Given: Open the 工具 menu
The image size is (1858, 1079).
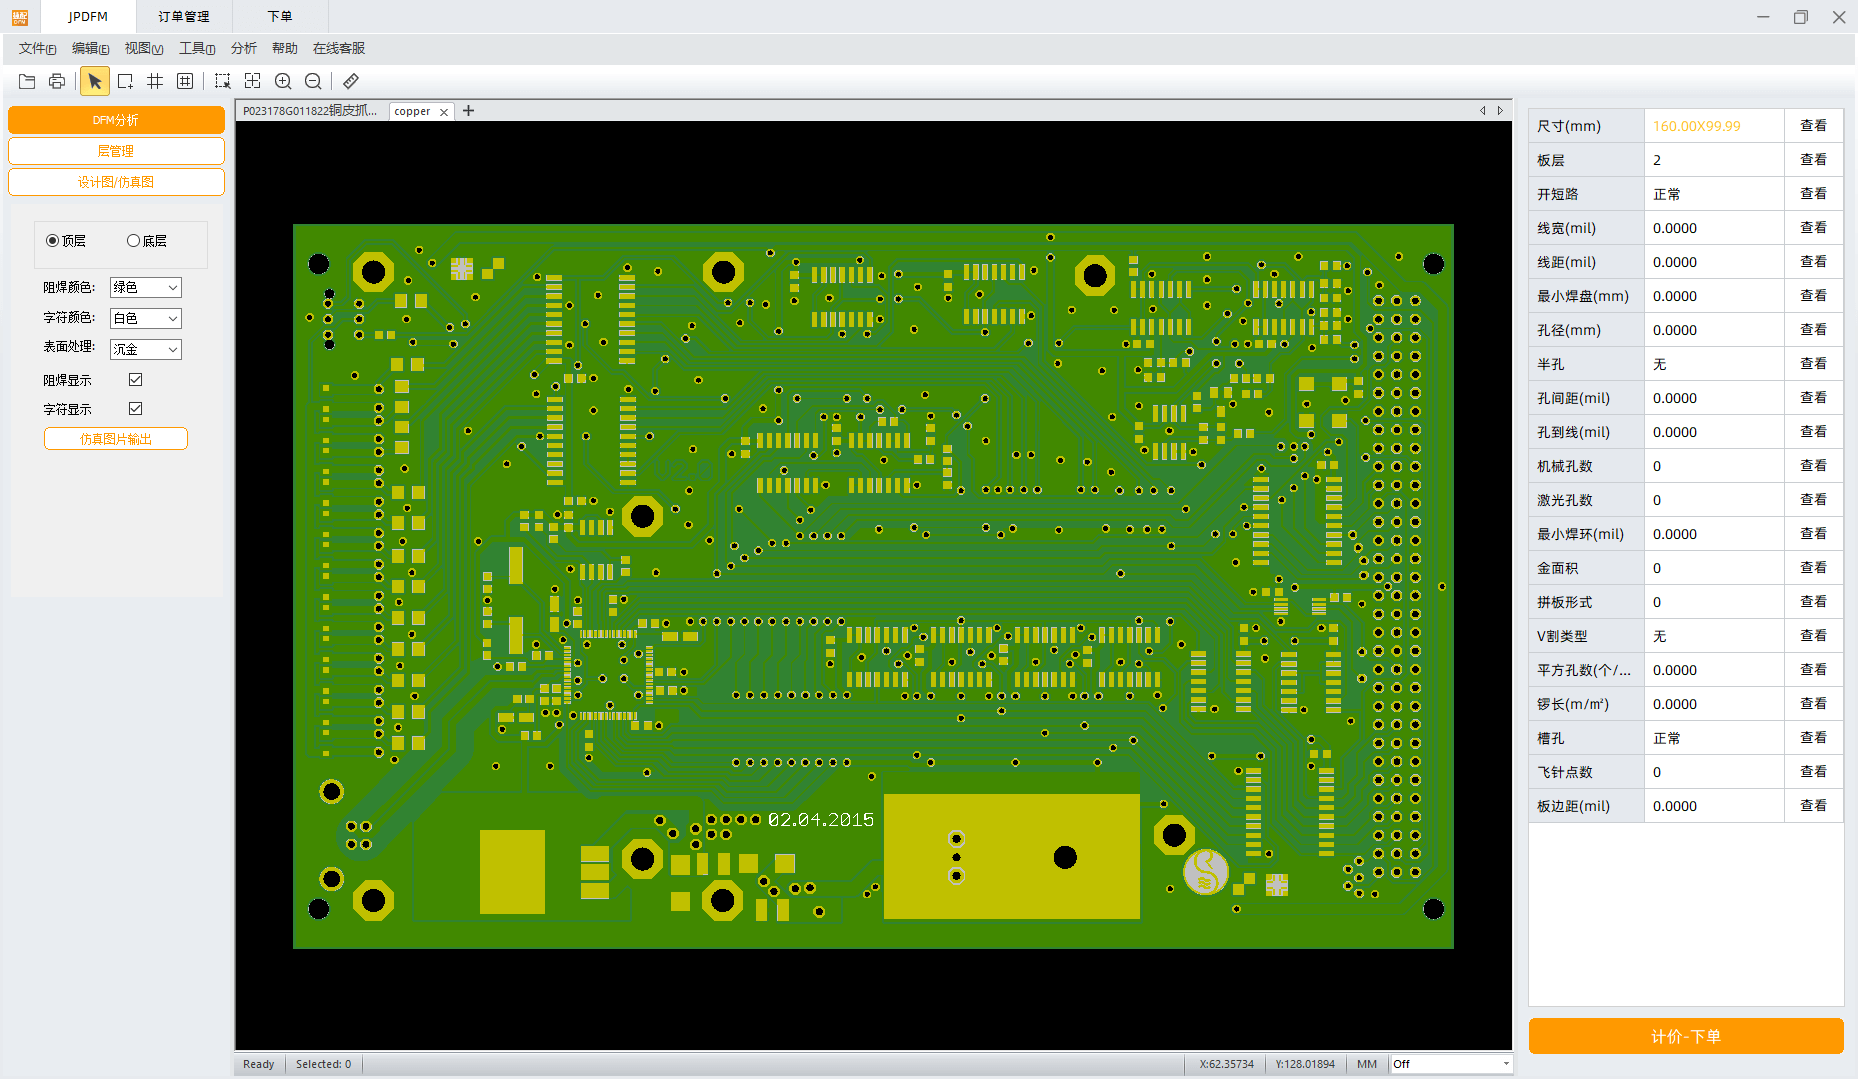Looking at the screenshot, I should click(x=196, y=48).
